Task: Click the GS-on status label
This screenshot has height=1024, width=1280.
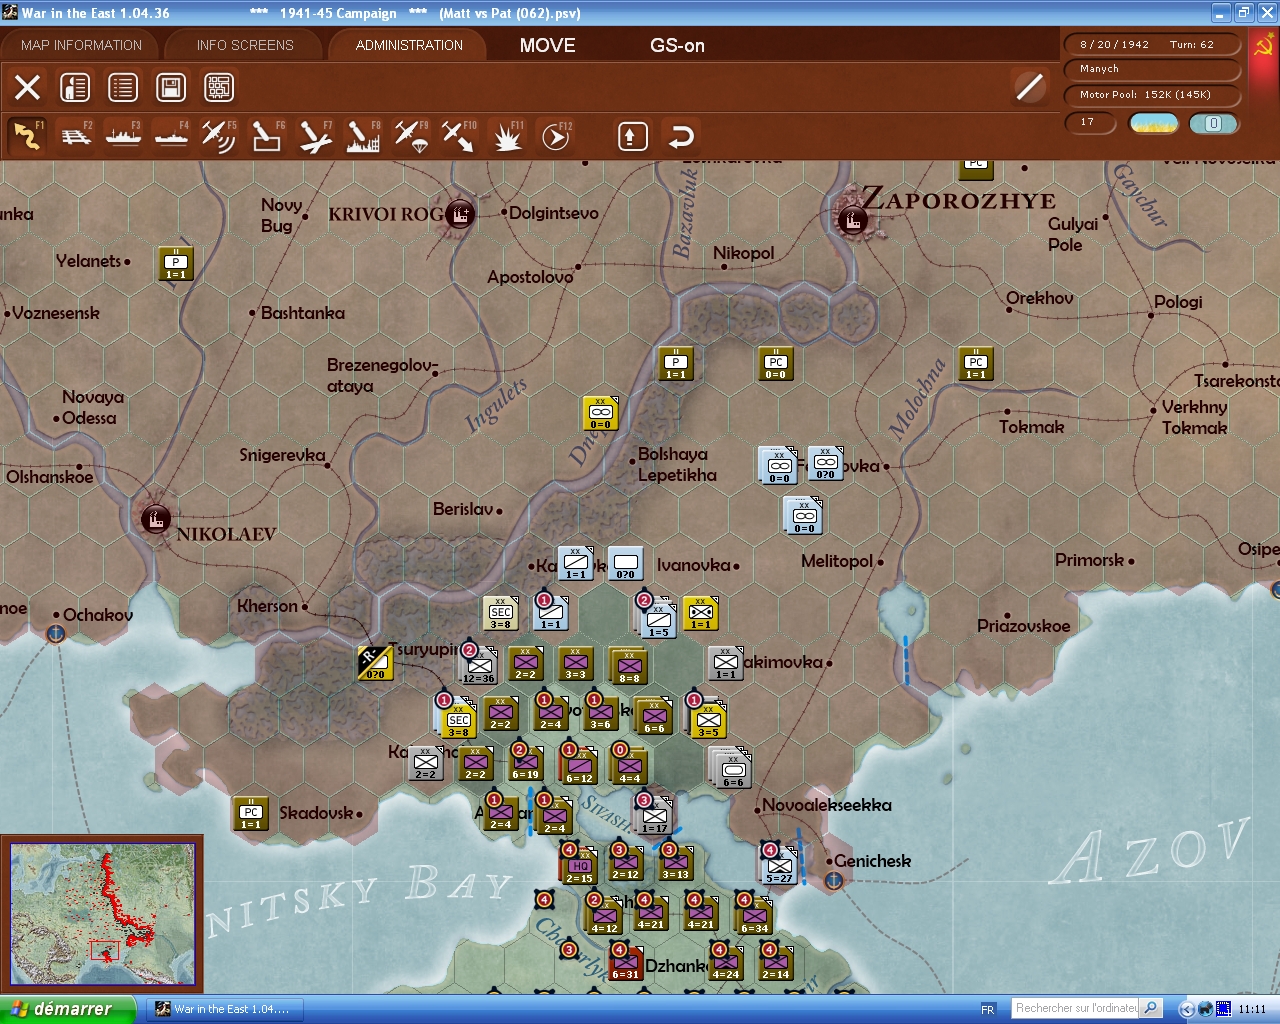Action: tap(677, 45)
